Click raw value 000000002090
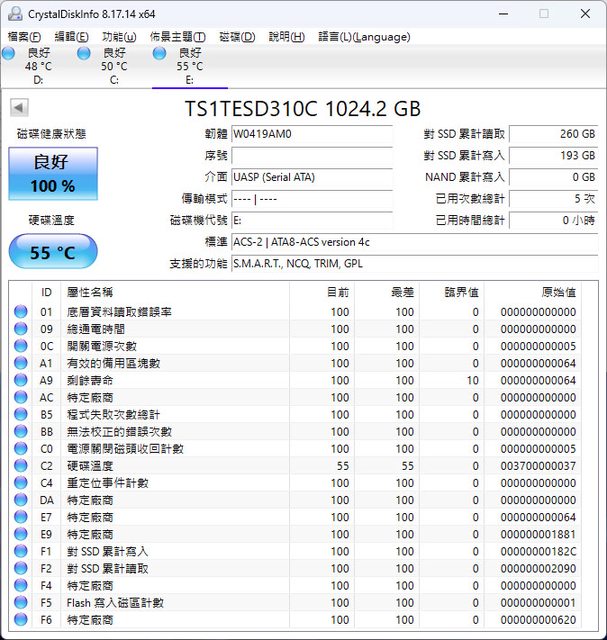Viewport: 607px width, 640px height. 538,569
